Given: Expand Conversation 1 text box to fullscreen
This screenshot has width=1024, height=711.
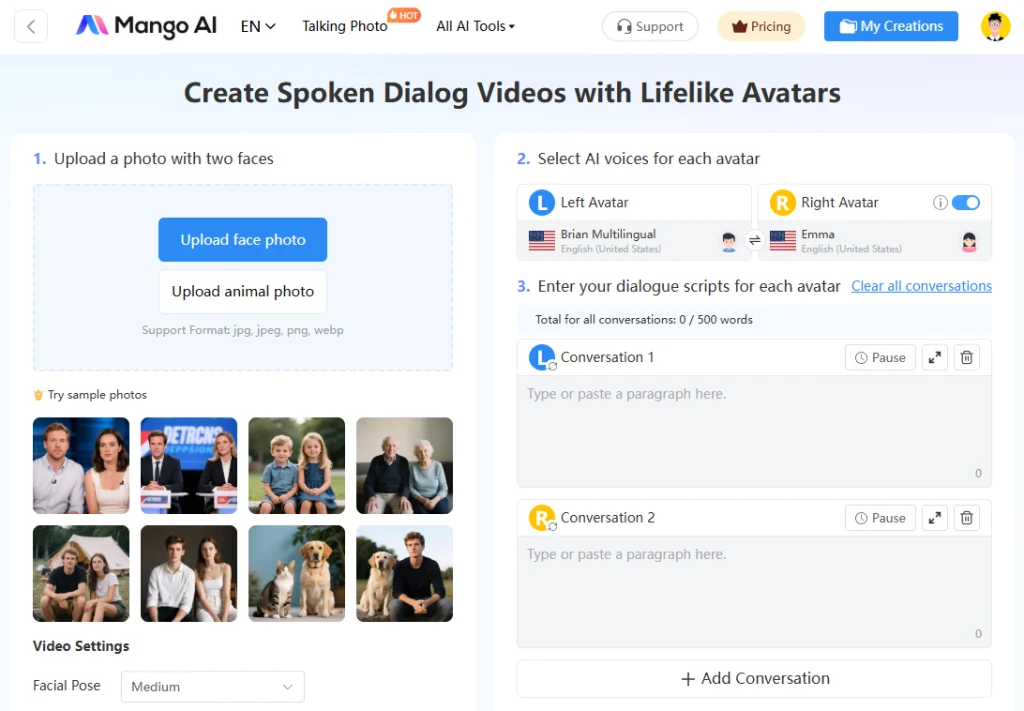Looking at the screenshot, I should tap(934, 357).
